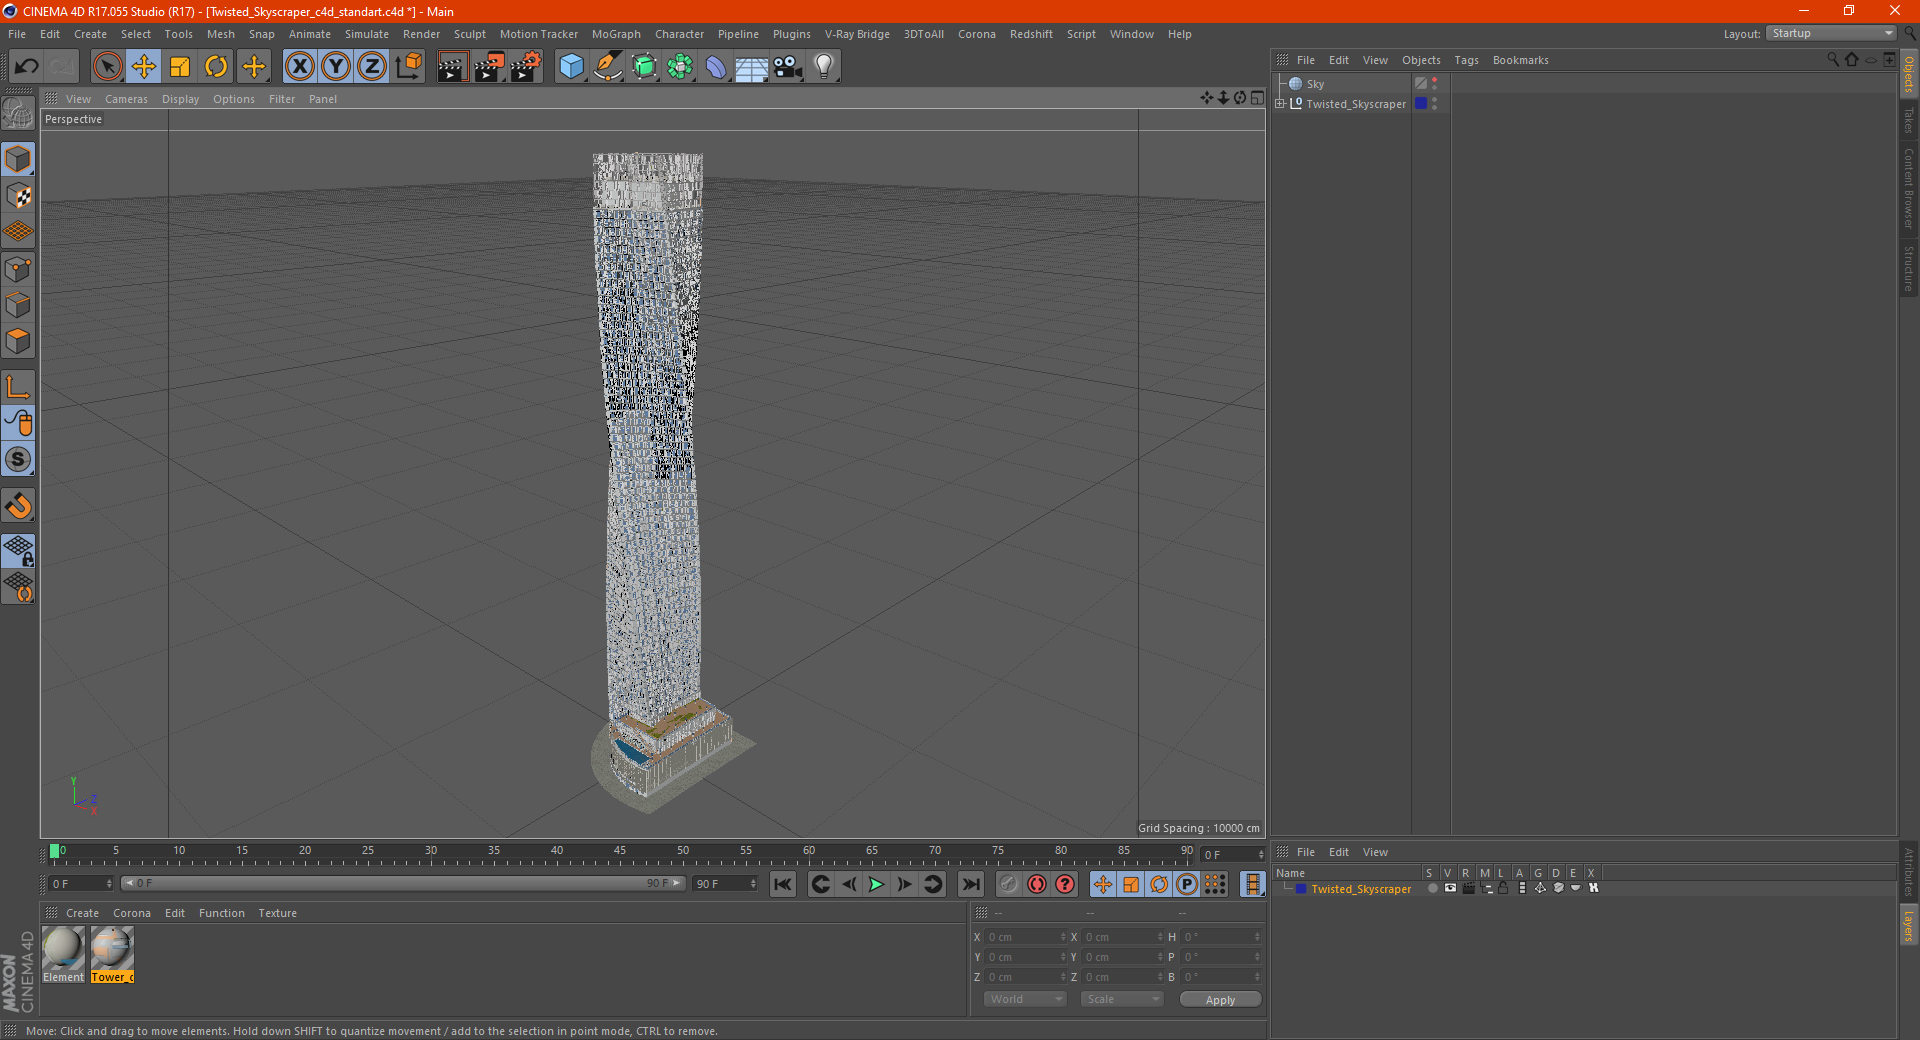
Task: Click the Autokeying red question-mark button
Action: point(1065,884)
